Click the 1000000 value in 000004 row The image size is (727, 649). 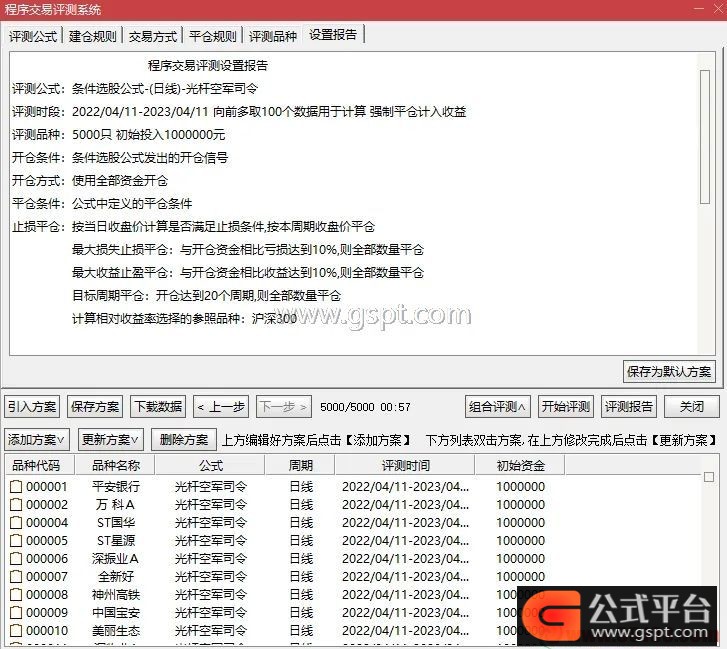tap(520, 522)
